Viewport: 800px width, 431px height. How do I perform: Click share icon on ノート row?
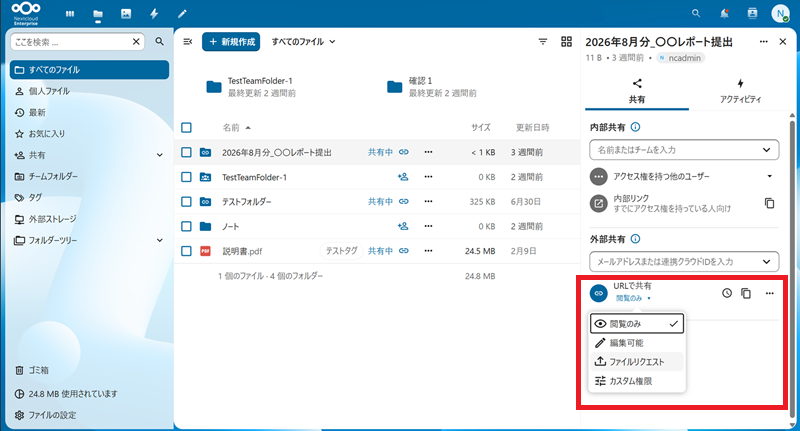(x=403, y=226)
